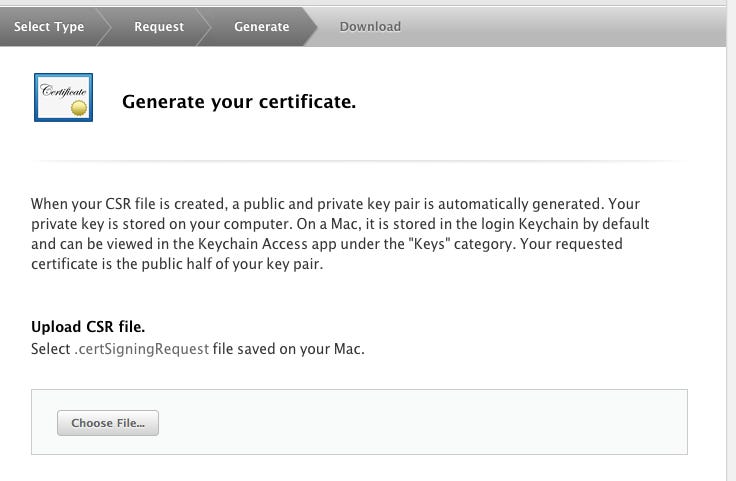Click the "saved on your Mac" instruction text
Screen dimensions: 736x481
pos(289,350)
